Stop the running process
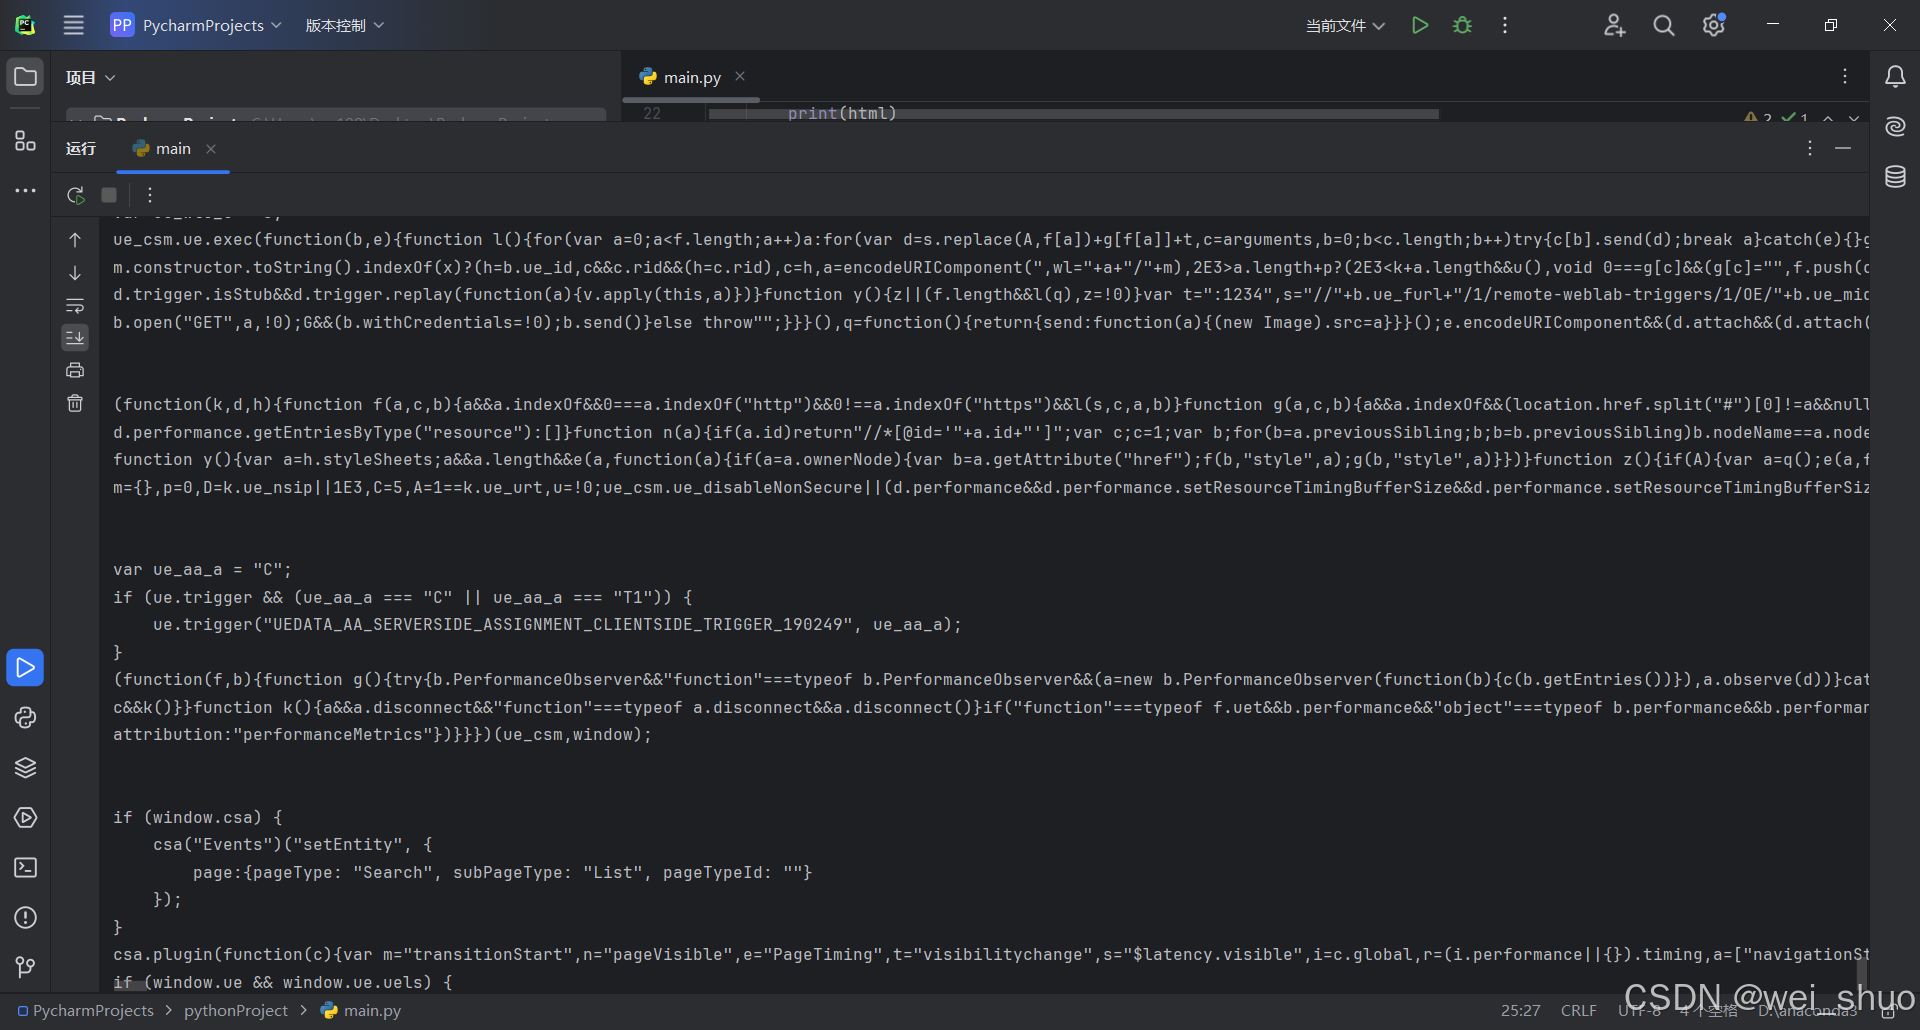The height and width of the screenshot is (1030, 1920). pyautogui.click(x=109, y=195)
